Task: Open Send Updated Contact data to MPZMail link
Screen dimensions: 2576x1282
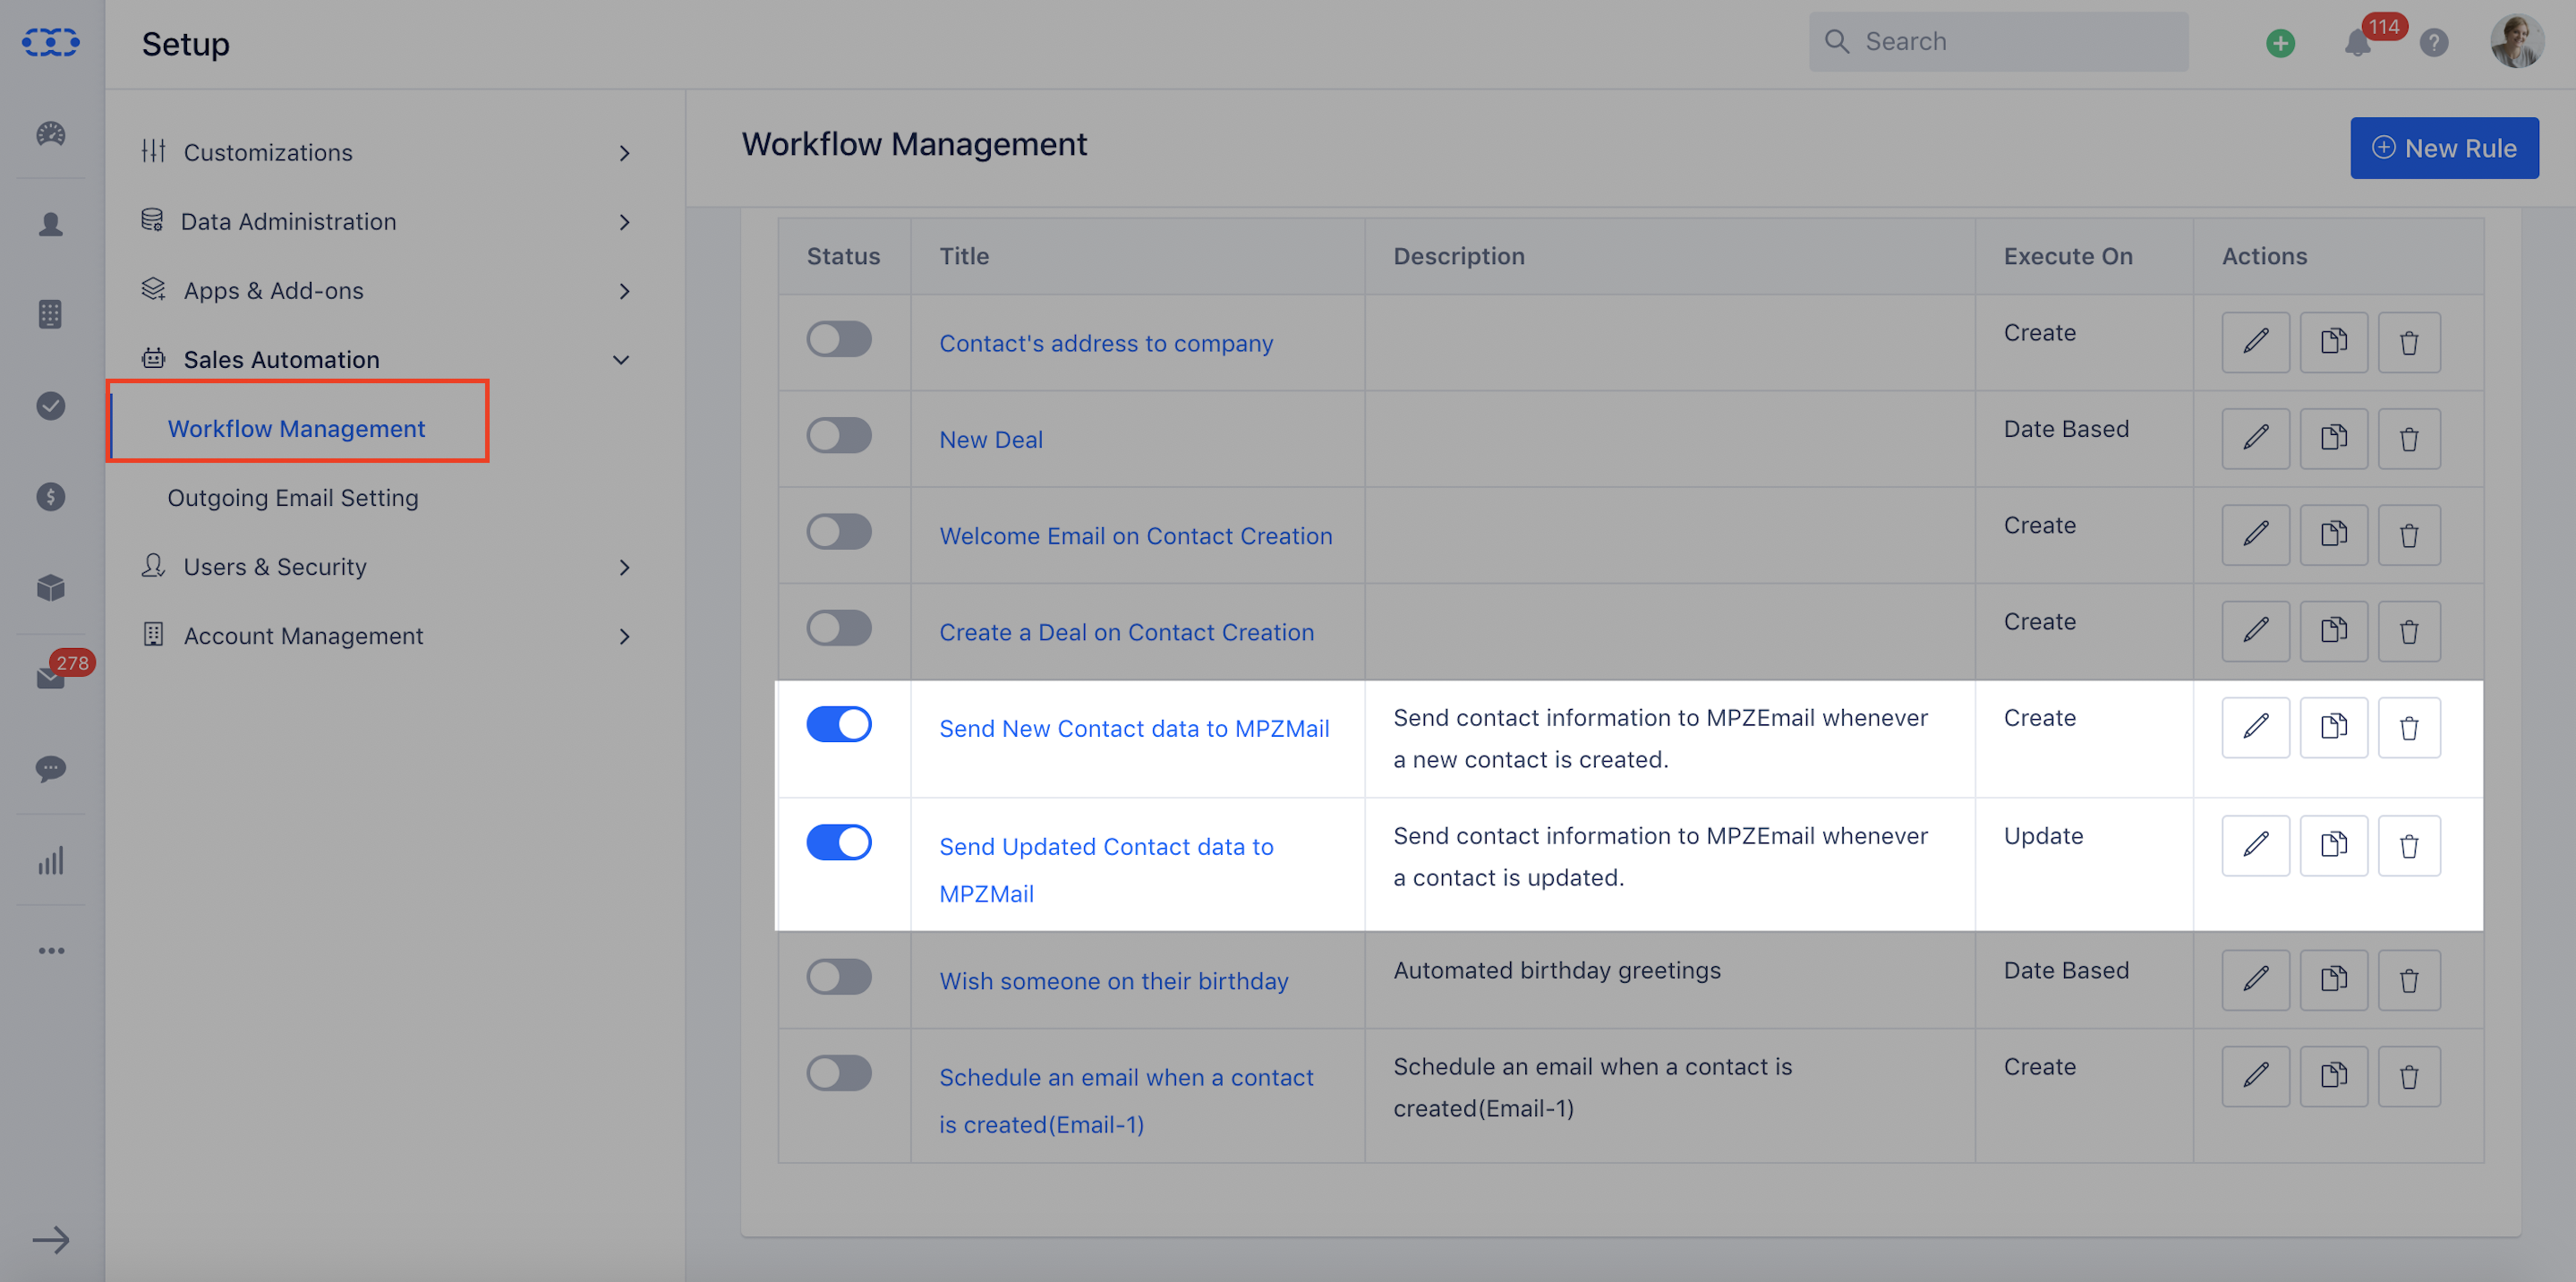Action: coord(1106,870)
